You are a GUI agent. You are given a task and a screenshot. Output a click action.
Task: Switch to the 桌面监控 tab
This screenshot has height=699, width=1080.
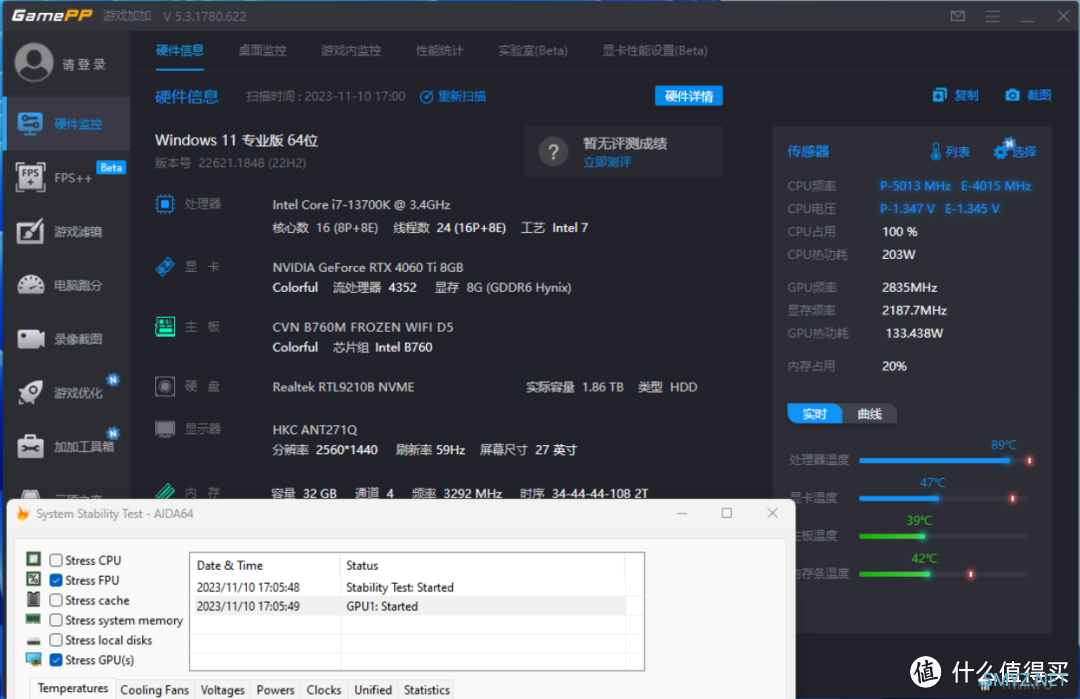coord(262,50)
